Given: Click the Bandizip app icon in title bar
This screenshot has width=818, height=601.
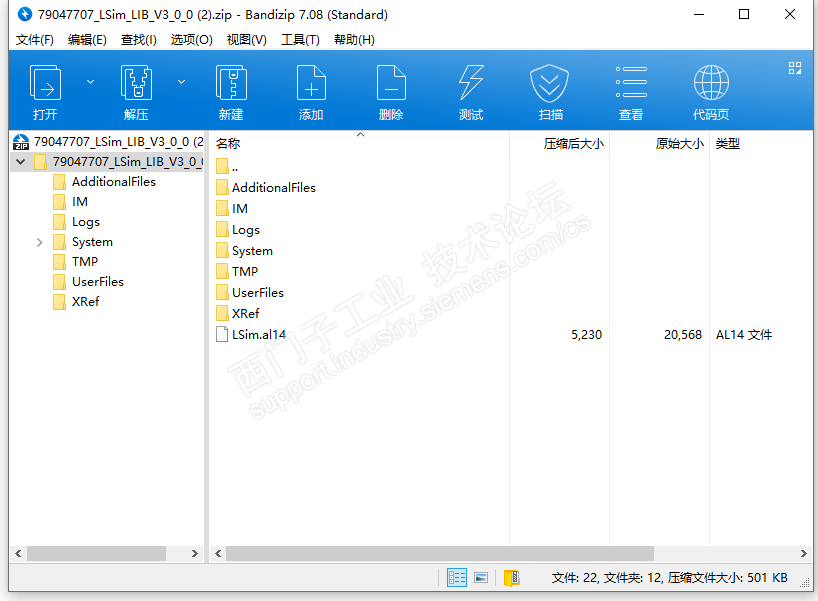Looking at the screenshot, I should pyautogui.click(x=25, y=14).
